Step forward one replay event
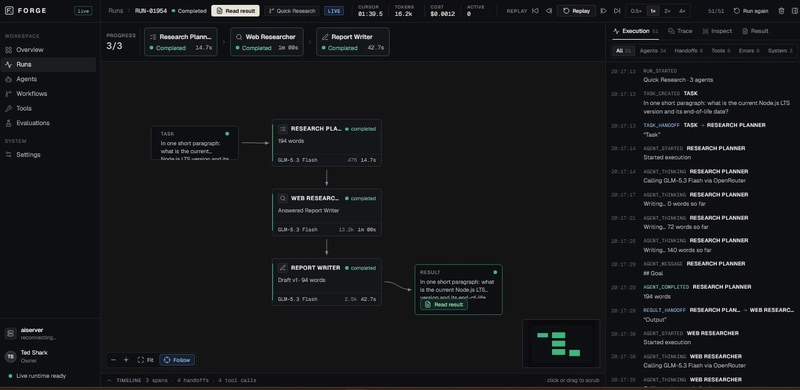This screenshot has height=390, width=800. coord(604,11)
